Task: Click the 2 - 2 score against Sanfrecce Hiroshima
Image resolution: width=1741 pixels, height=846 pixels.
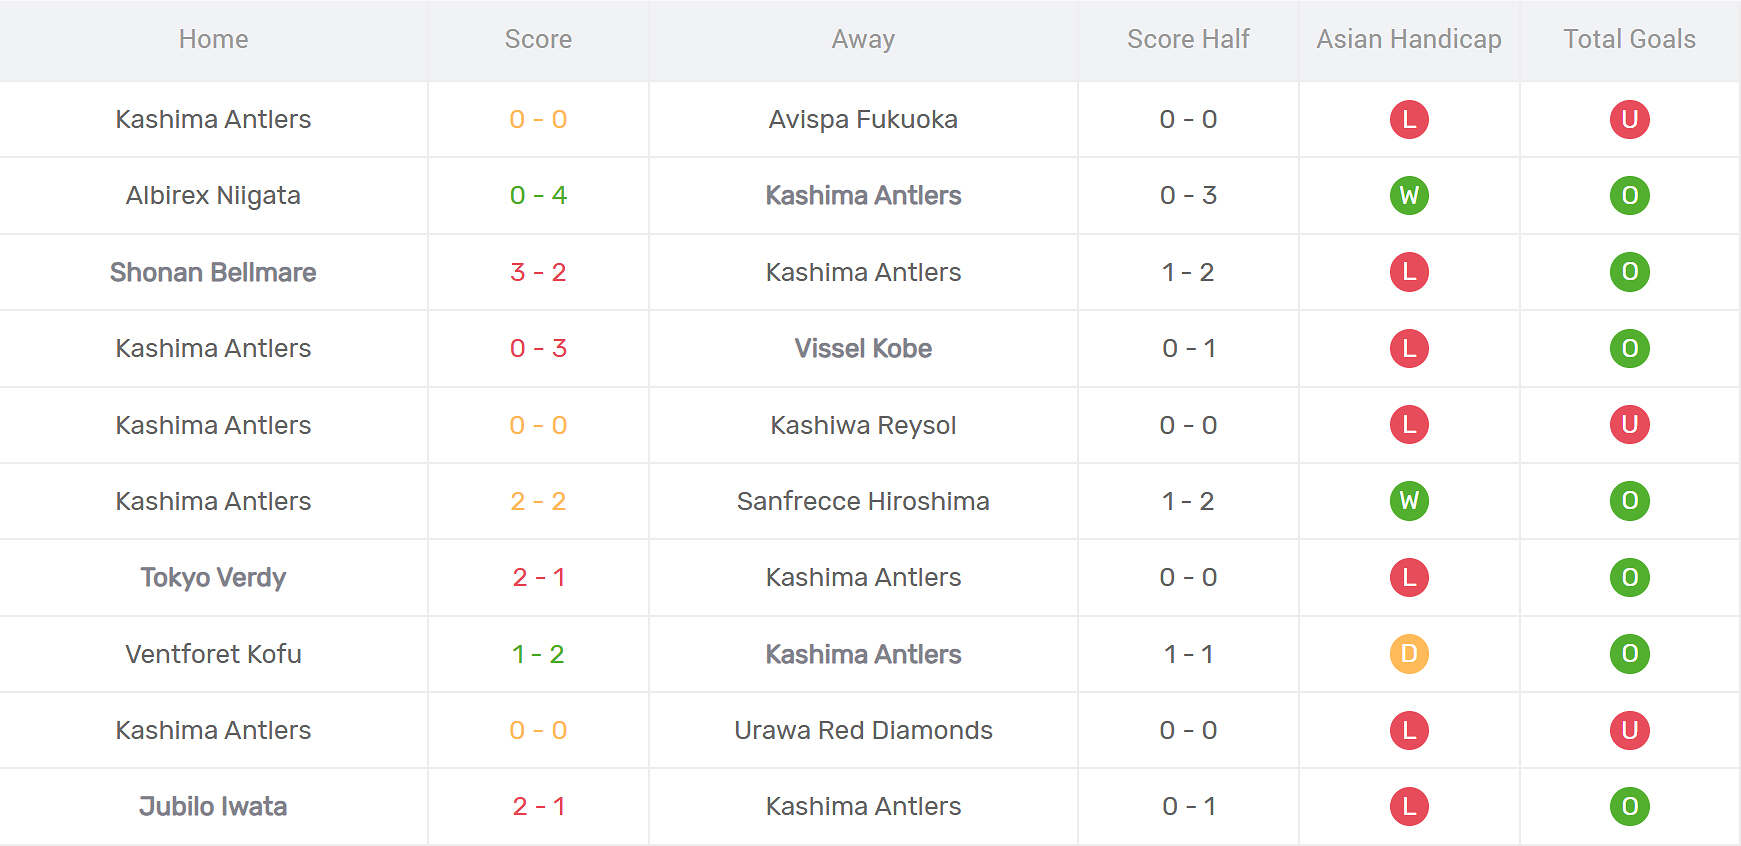Action: coord(538,501)
